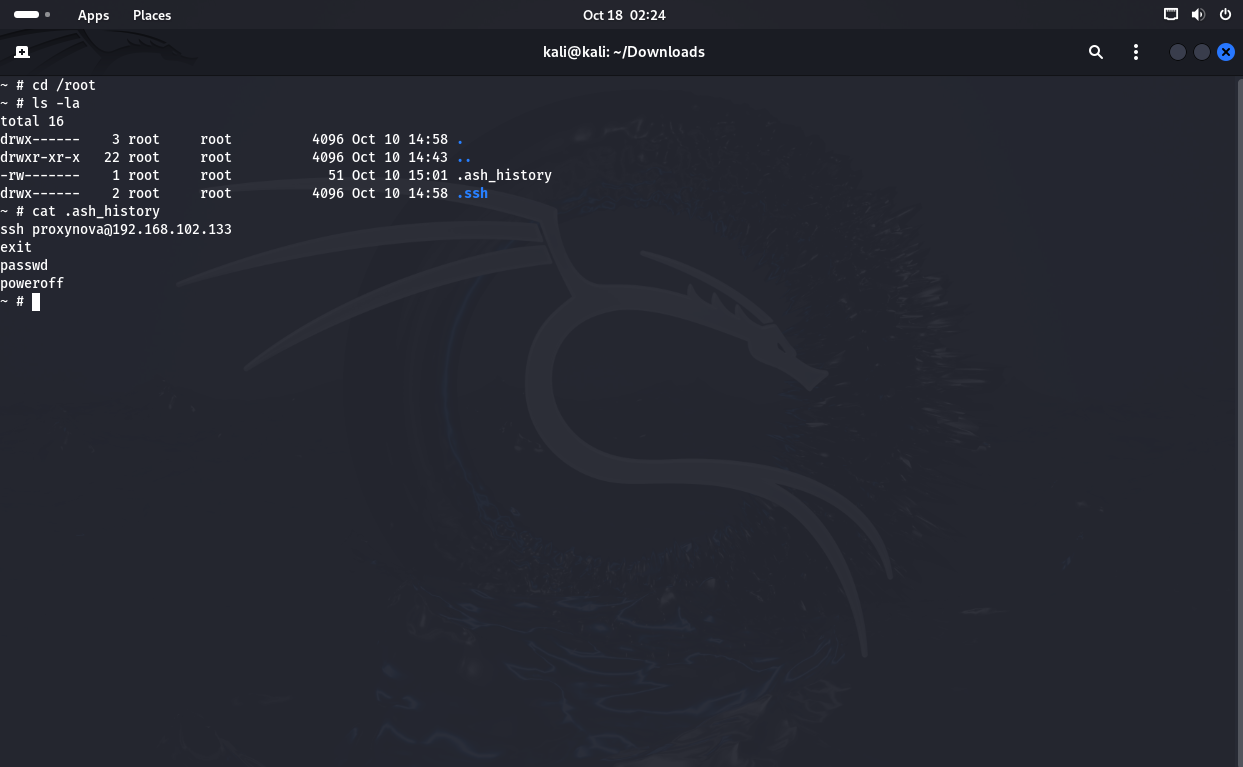Maximize the terminal window
This screenshot has height=767, width=1243.
(1202, 52)
